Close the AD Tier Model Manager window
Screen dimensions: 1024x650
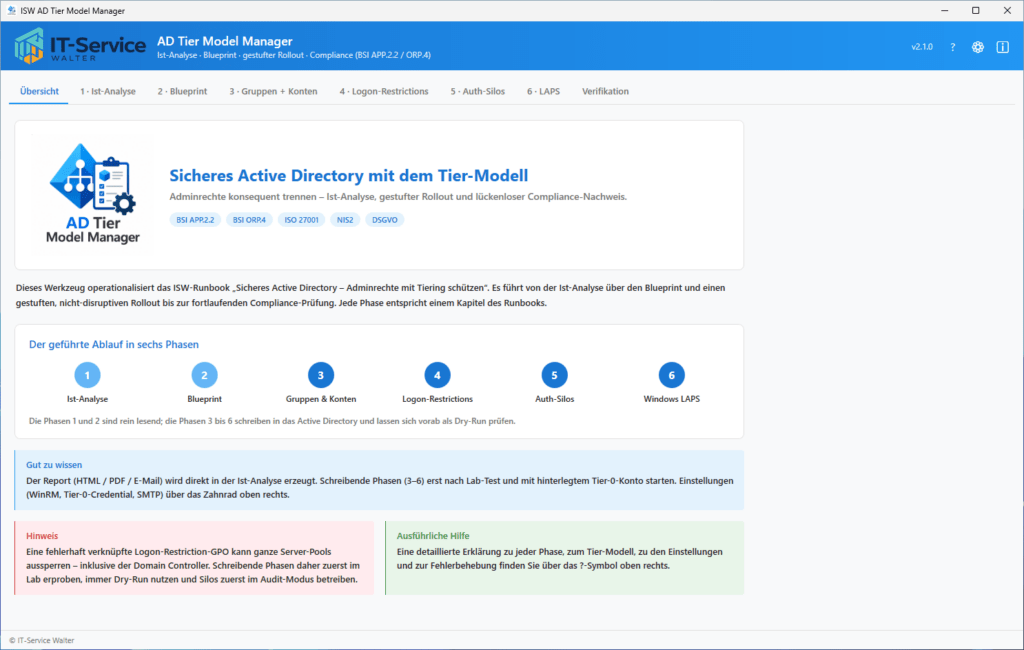click(1007, 10)
